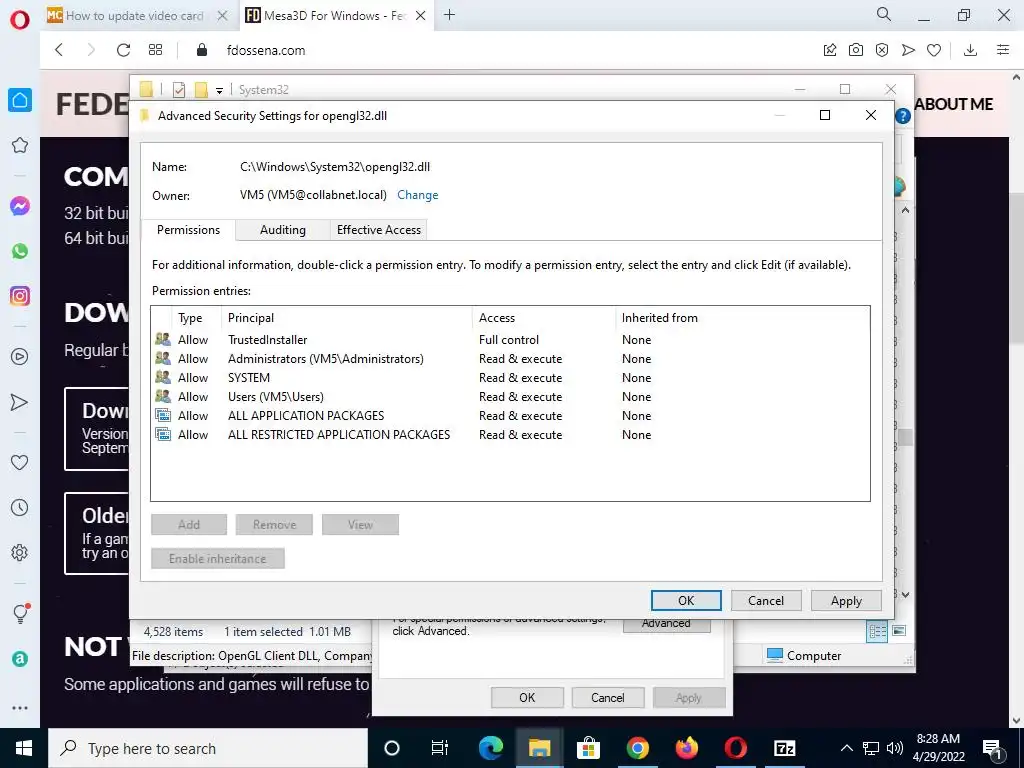Select the SYSTEM permission entry

point(509,377)
